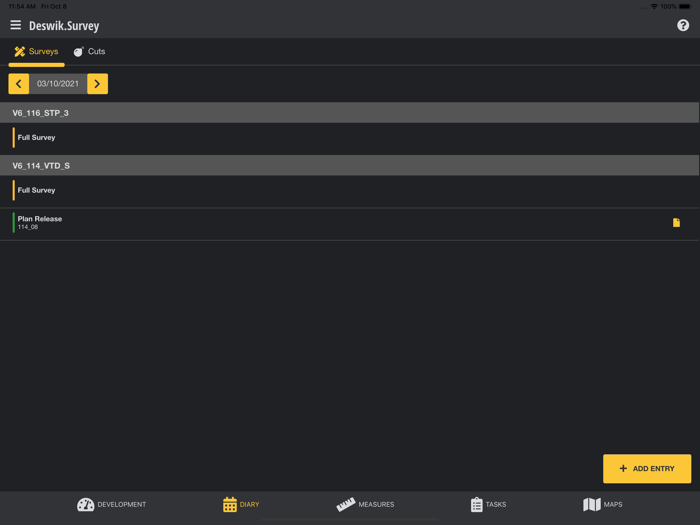Open the Plan Release 114_08 entry
The width and height of the screenshot is (700, 525).
pyautogui.click(x=350, y=223)
